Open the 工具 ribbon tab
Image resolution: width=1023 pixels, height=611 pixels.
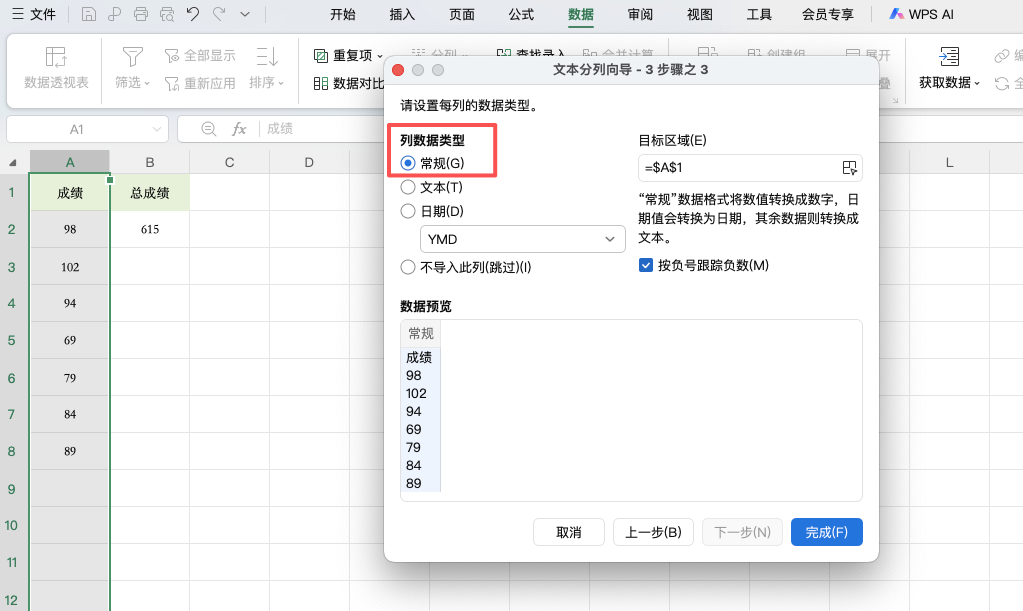pos(759,14)
